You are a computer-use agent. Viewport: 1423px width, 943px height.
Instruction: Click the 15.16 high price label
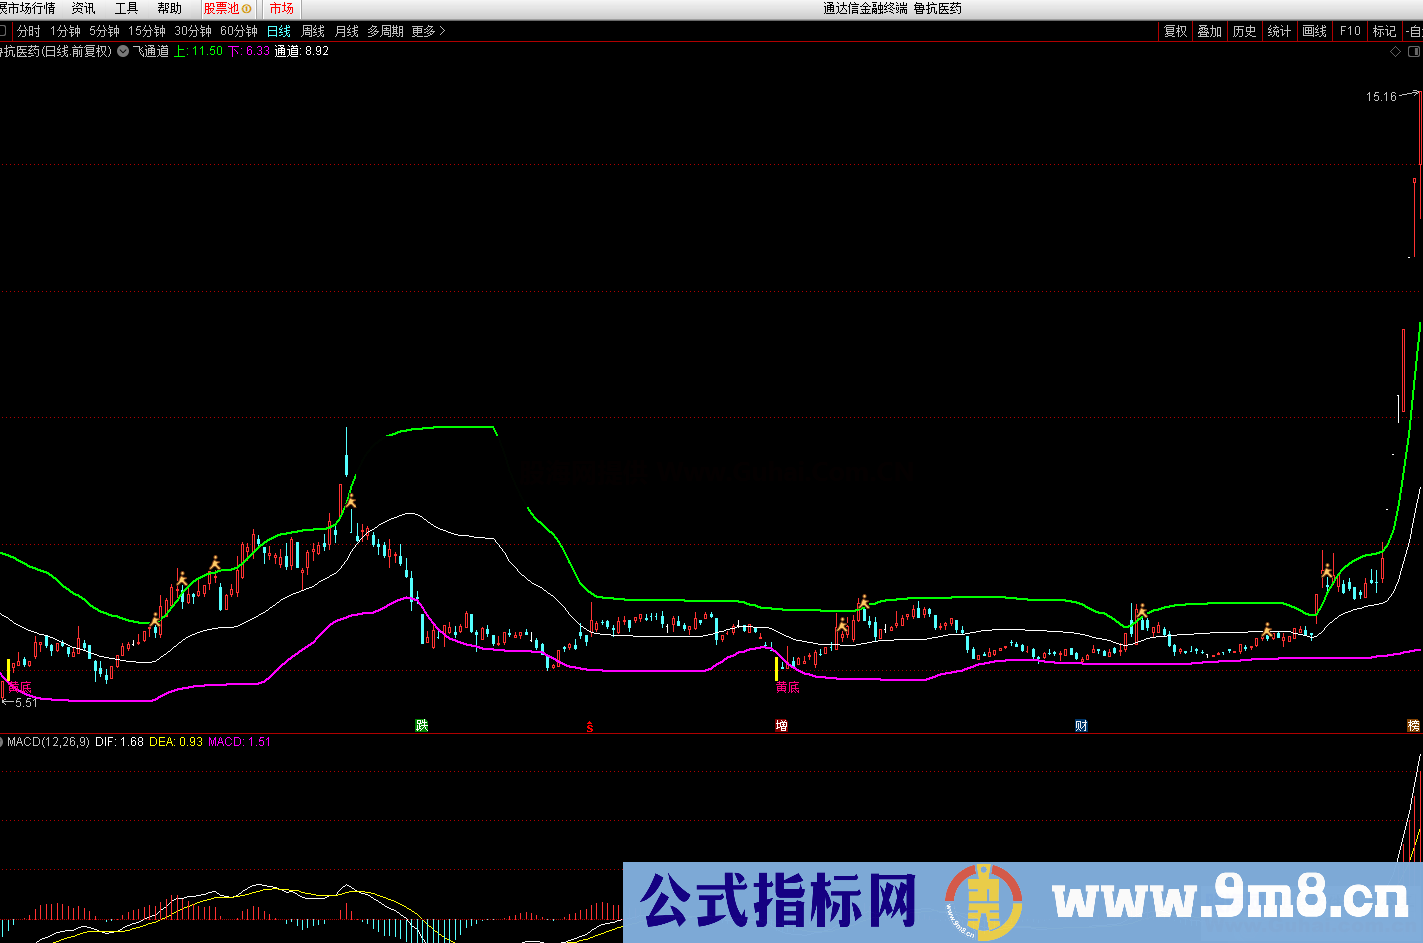click(1381, 97)
